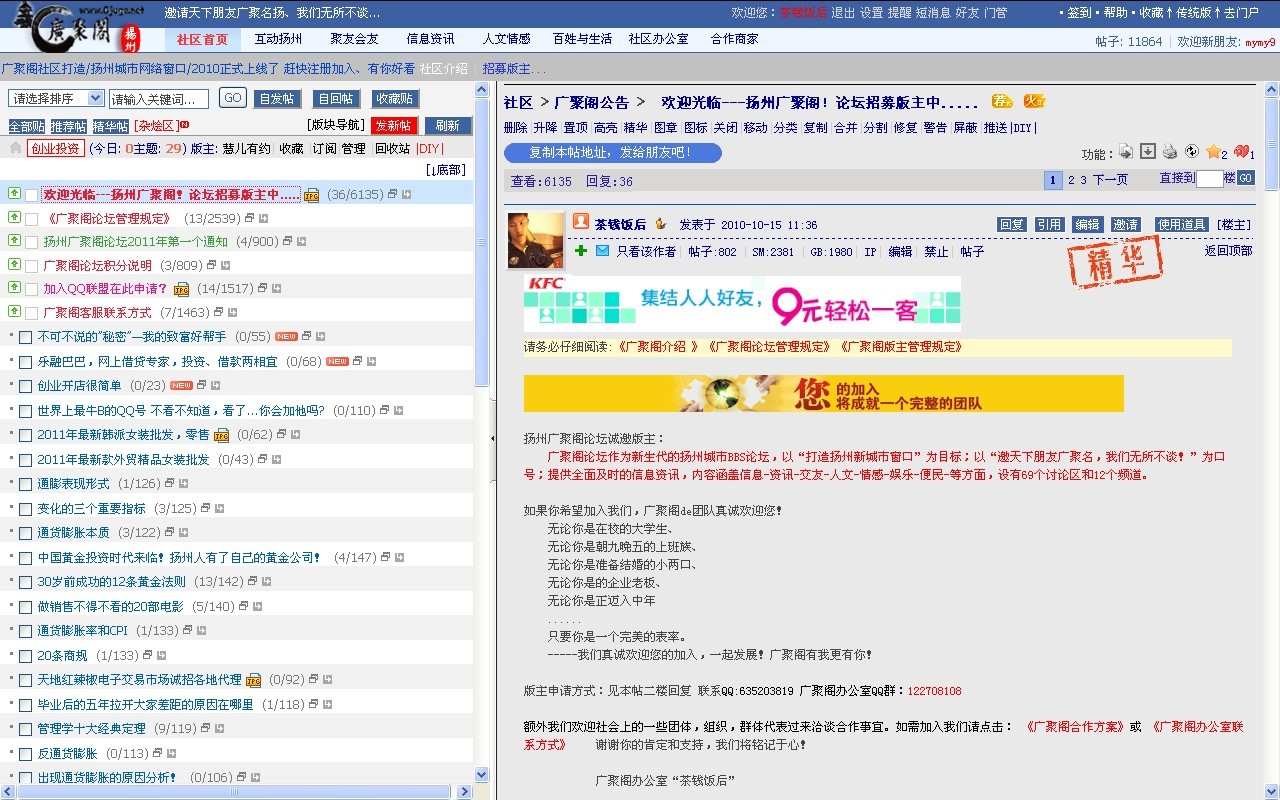Click the gold star favorite icon
1280x800 pixels.
1213,152
